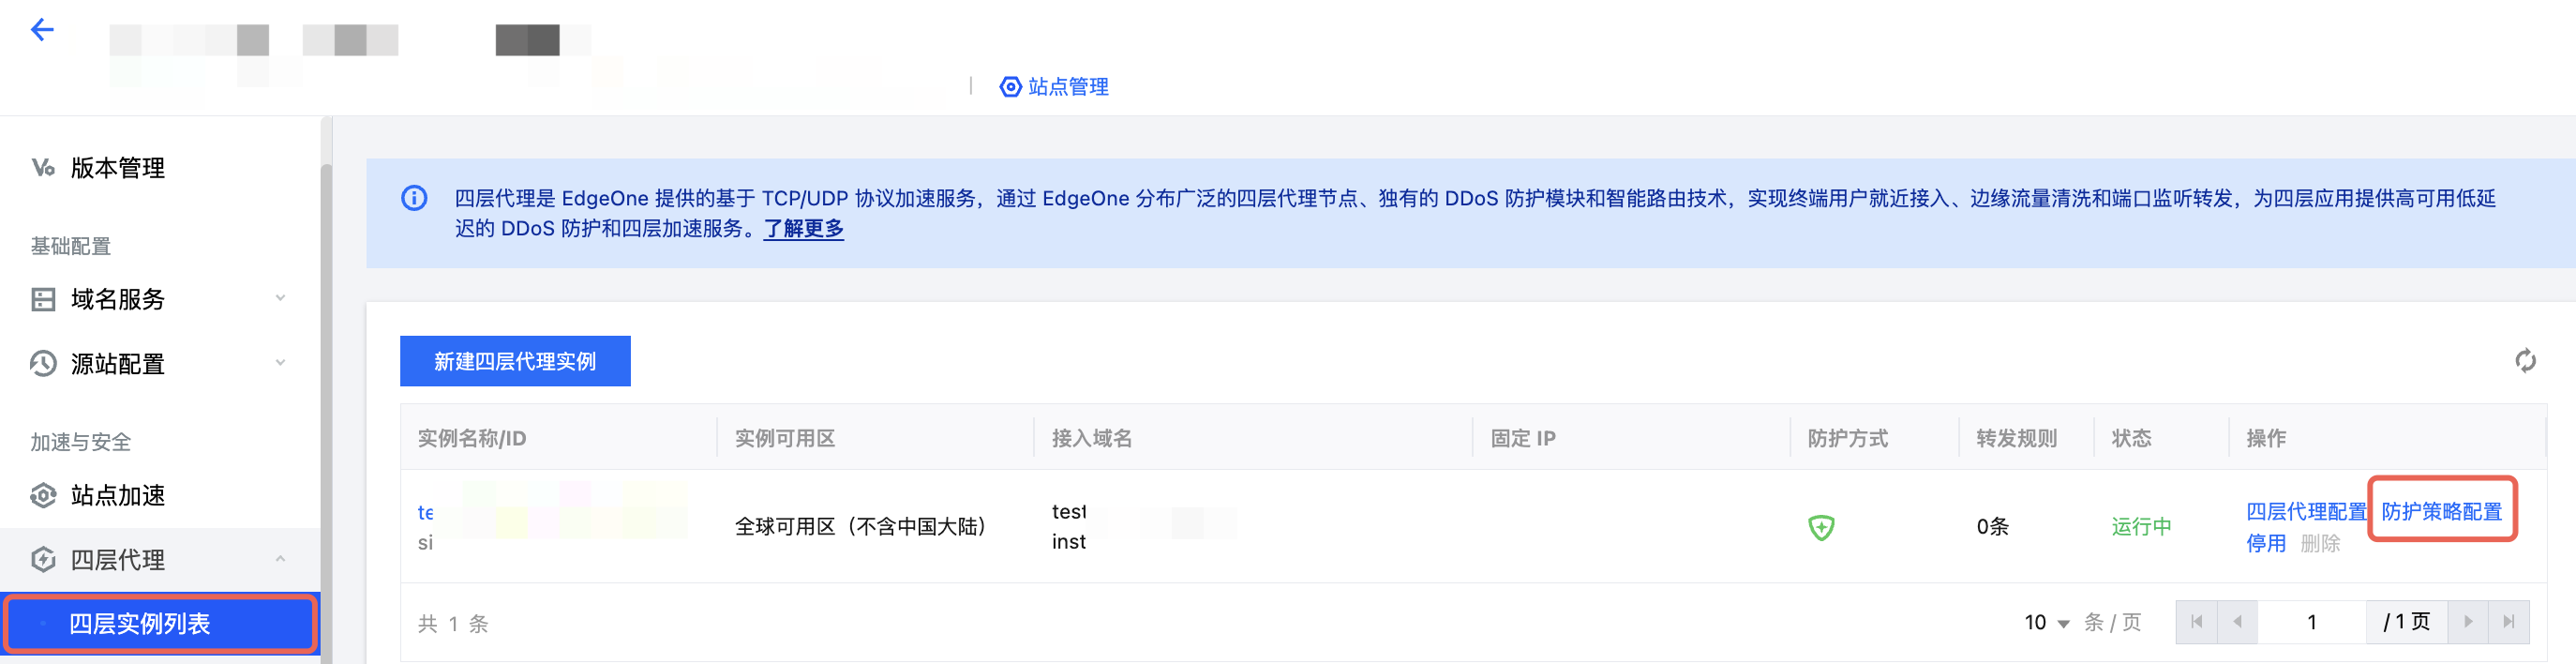Click 新建四层代理实例 button

click(x=515, y=361)
